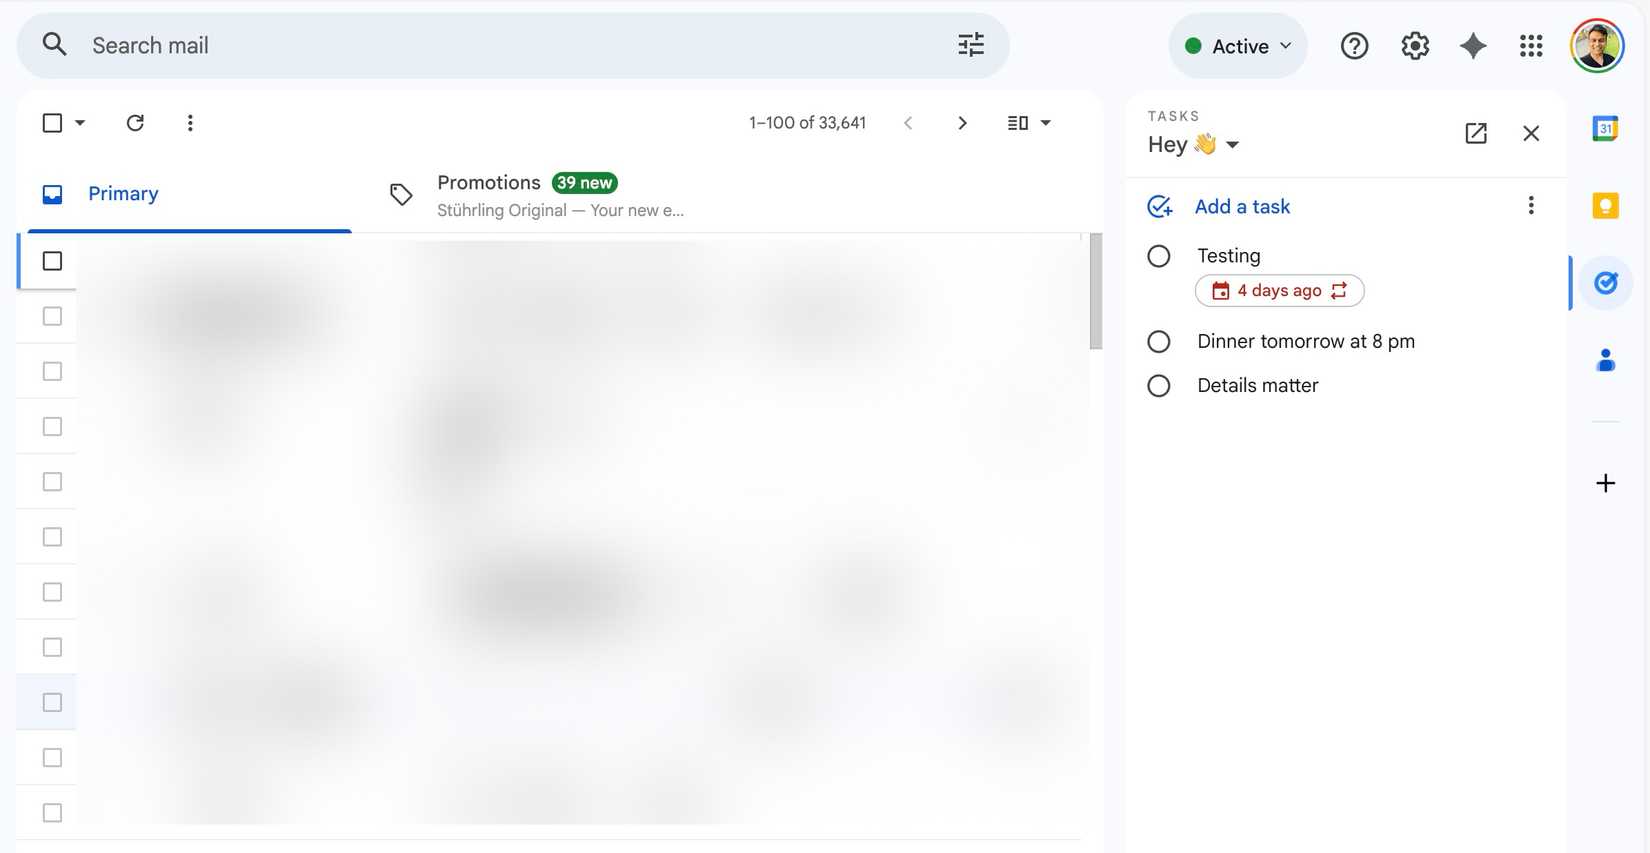Open the Active status dropdown
The width and height of the screenshot is (1650, 853).
1238,46
